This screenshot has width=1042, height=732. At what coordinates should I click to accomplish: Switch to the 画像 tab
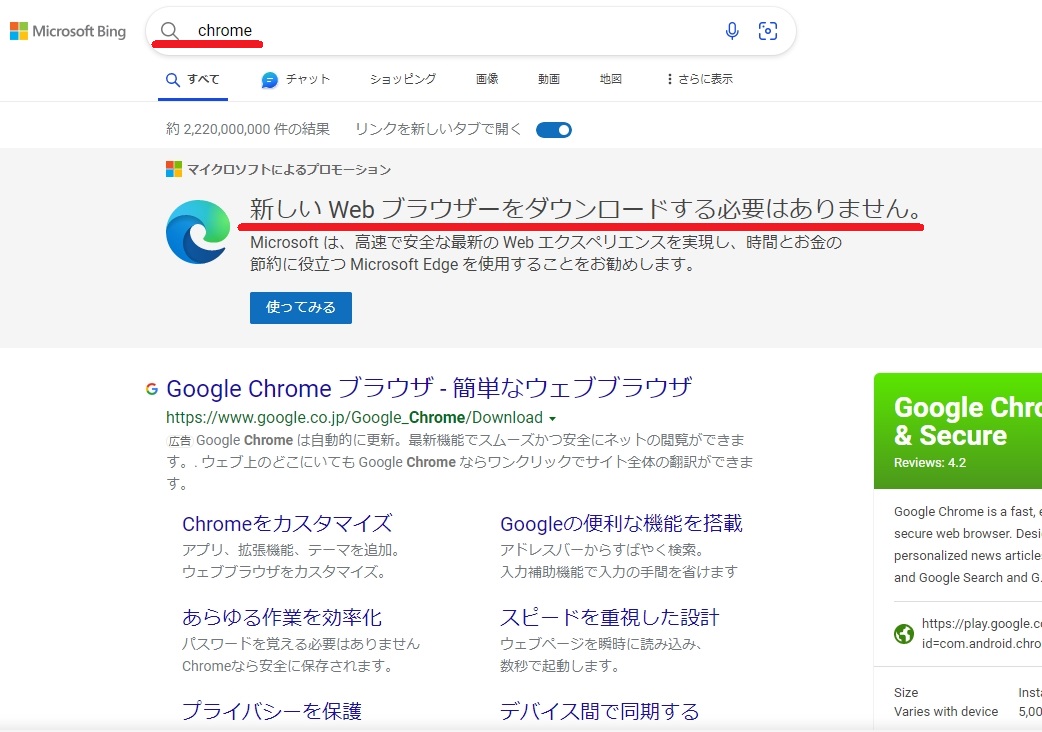point(487,79)
